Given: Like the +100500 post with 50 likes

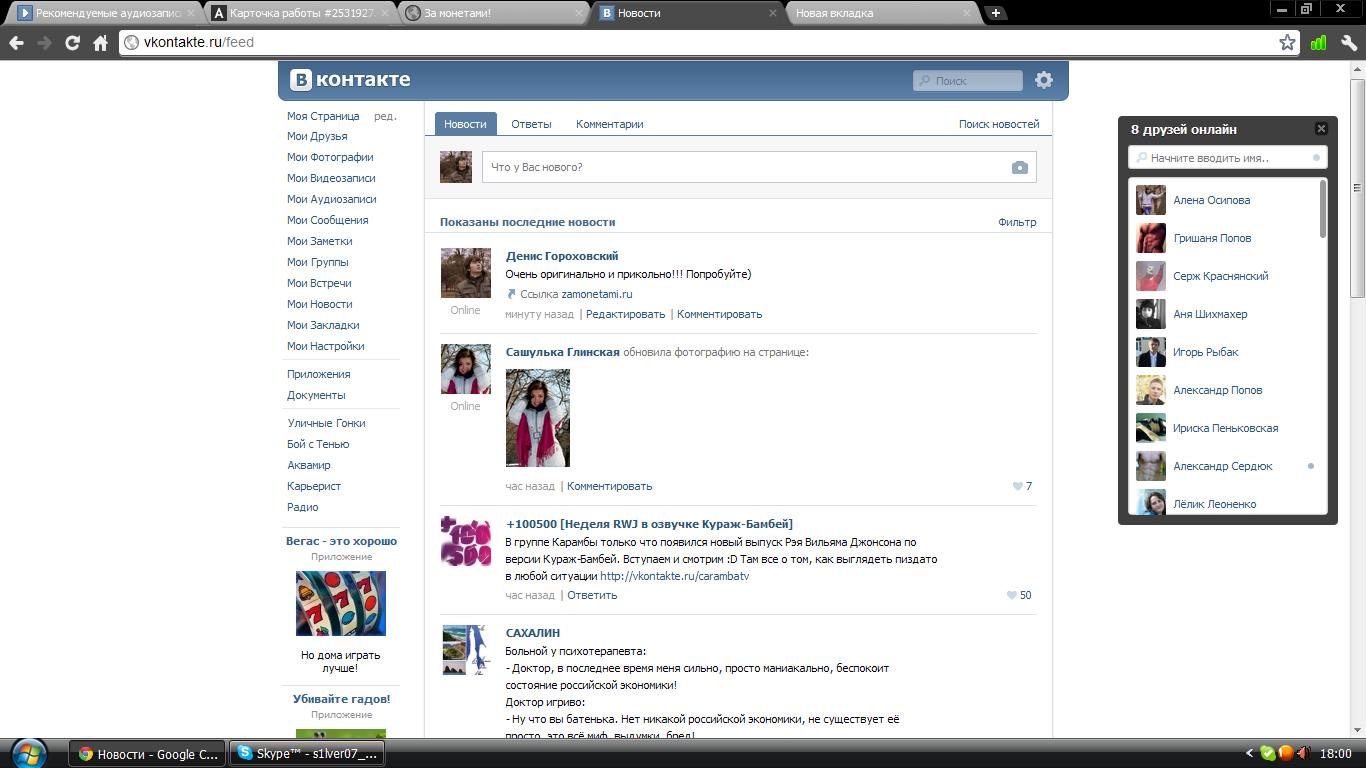Looking at the screenshot, I should (x=1019, y=595).
